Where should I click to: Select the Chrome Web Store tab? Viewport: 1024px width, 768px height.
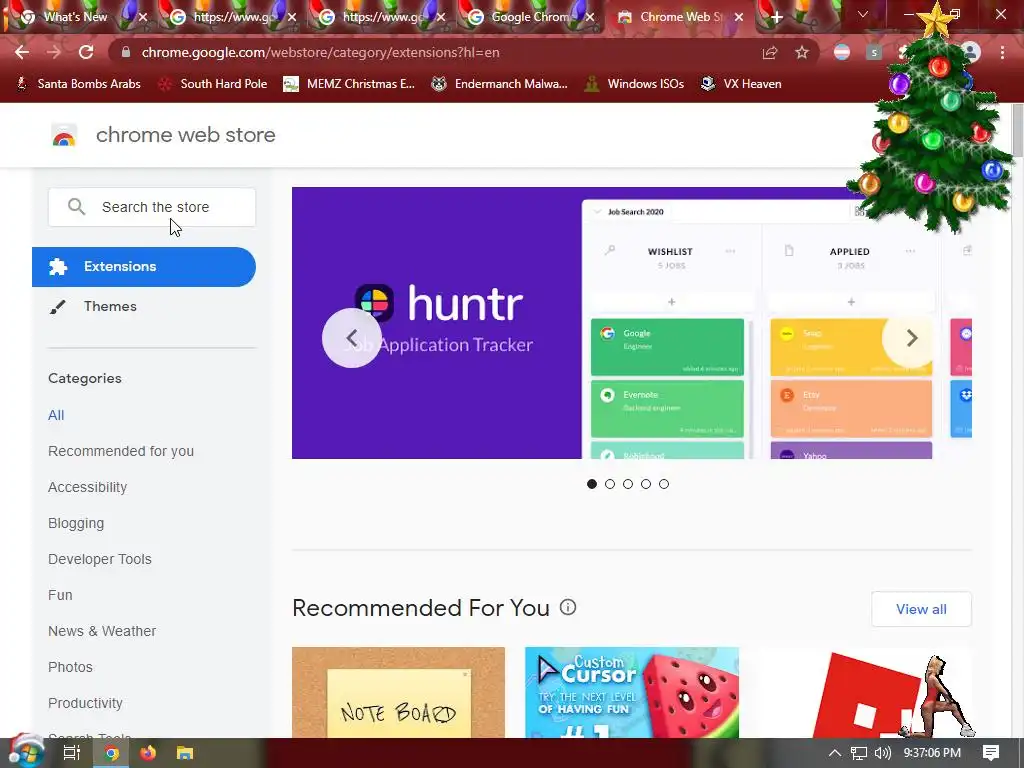[x=679, y=17]
